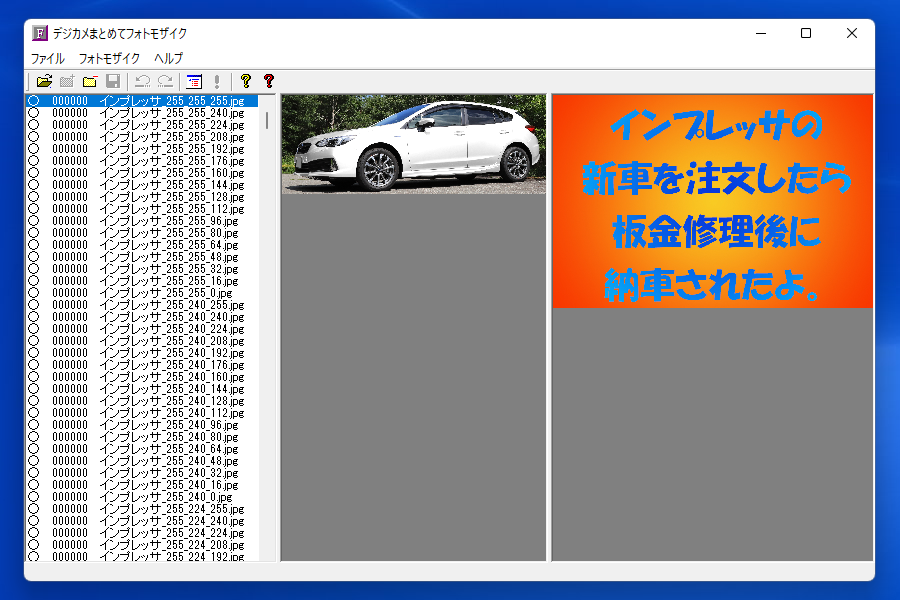The width and height of the screenshot is (900, 600).
Task: Toggle the circle beside インプレッサ_255_255_0.jpg
Action: [33, 293]
